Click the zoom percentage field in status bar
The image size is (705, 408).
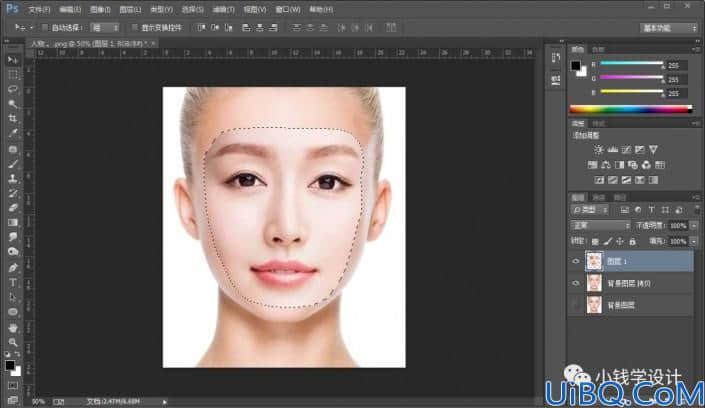coord(38,402)
